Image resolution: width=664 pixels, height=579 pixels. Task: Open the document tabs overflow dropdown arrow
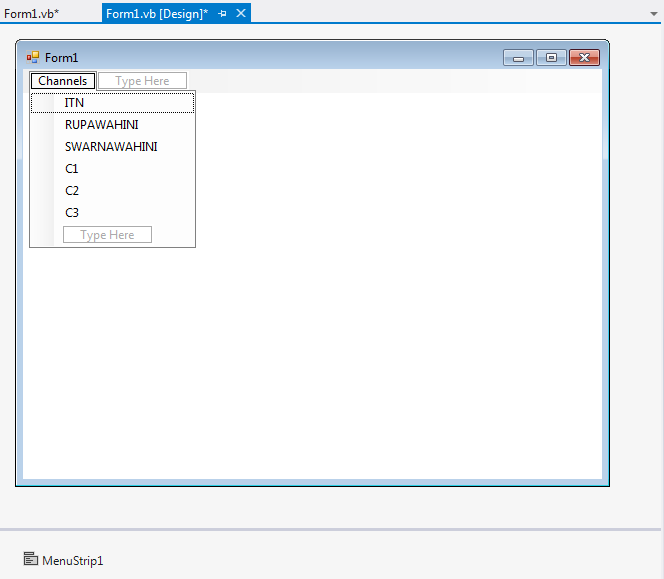[x=654, y=14]
